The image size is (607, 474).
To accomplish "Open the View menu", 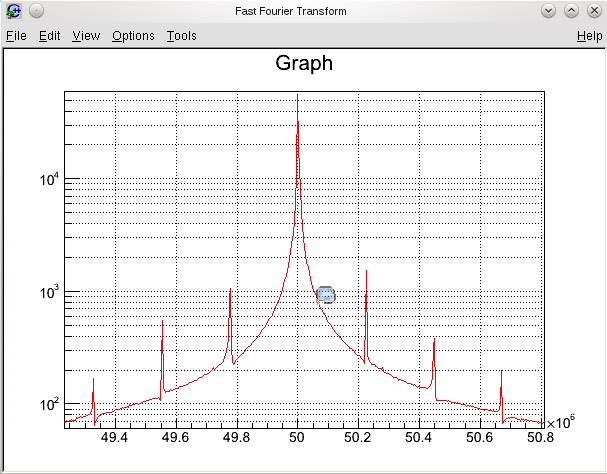I will (x=86, y=36).
